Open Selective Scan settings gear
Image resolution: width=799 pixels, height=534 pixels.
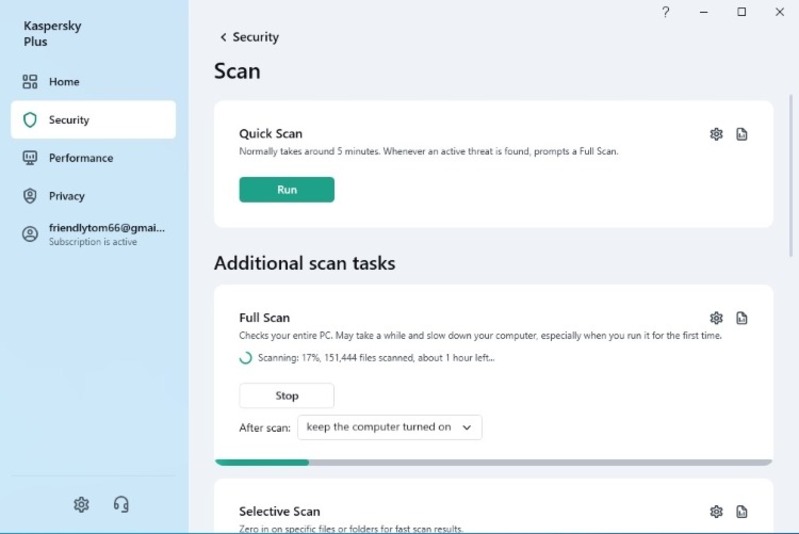coord(716,512)
